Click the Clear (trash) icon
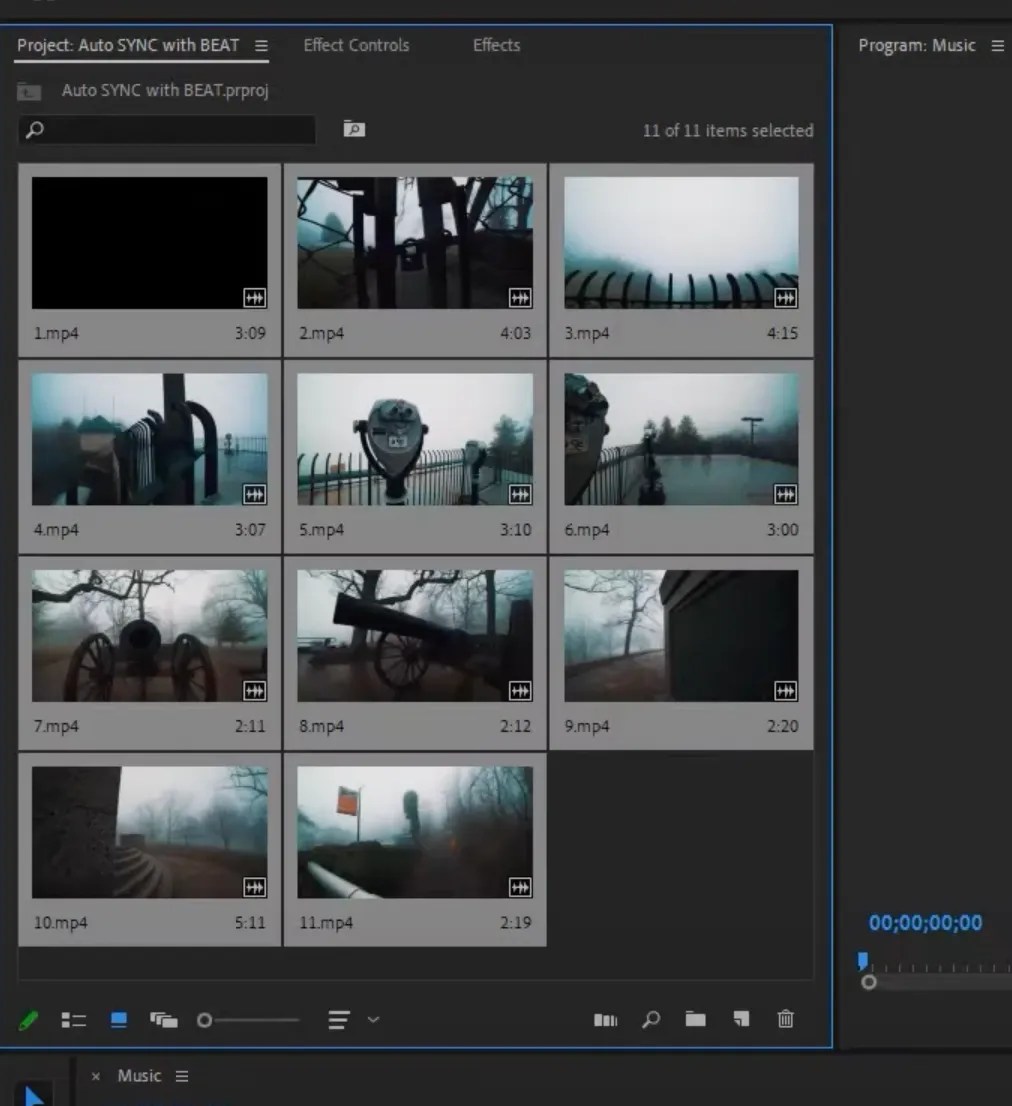This screenshot has height=1106, width=1012. [785, 1019]
